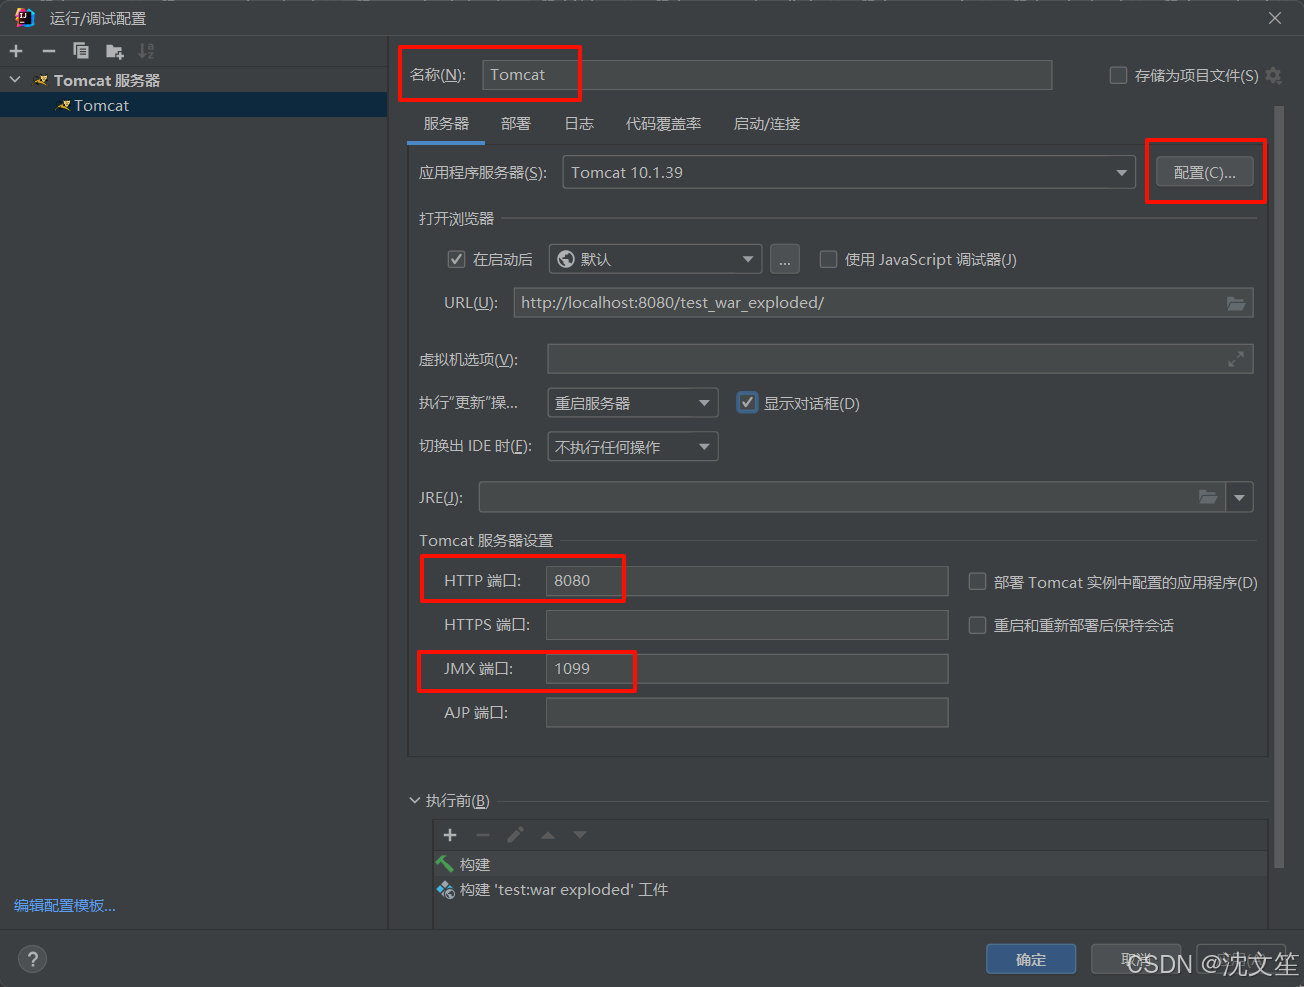Switch to the 日志 tab
The width and height of the screenshot is (1304, 987).
pyautogui.click(x=579, y=124)
